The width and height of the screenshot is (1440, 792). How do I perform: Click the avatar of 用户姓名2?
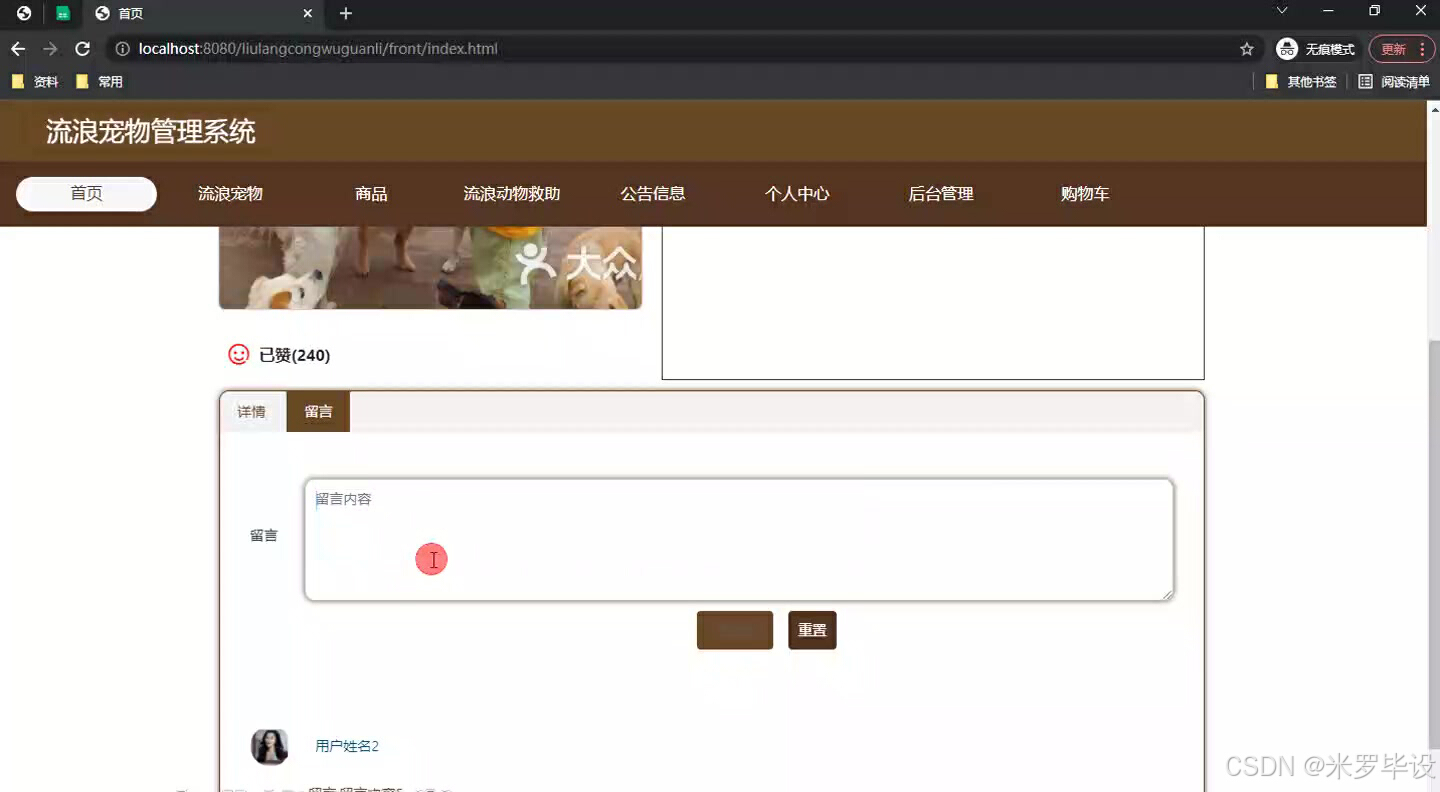click(x=269, y=746)
